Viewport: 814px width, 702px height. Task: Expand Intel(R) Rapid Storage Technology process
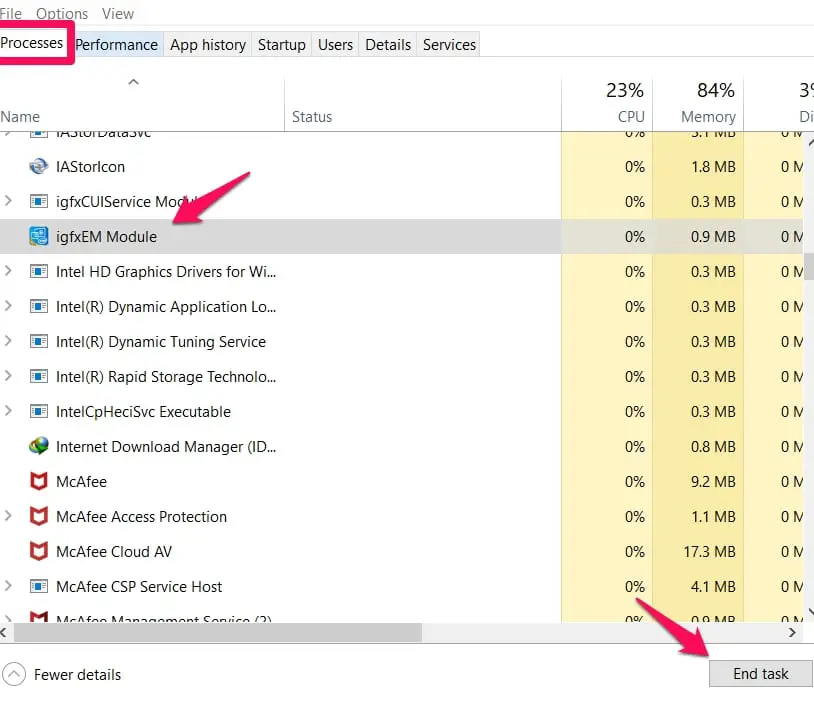click(x=8, y=375)
